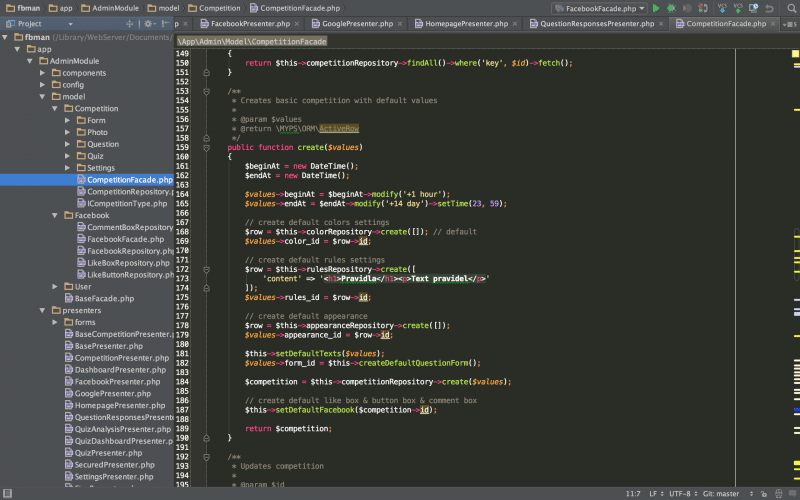Start debugging with the Debug bug icon

click(671, 7)
